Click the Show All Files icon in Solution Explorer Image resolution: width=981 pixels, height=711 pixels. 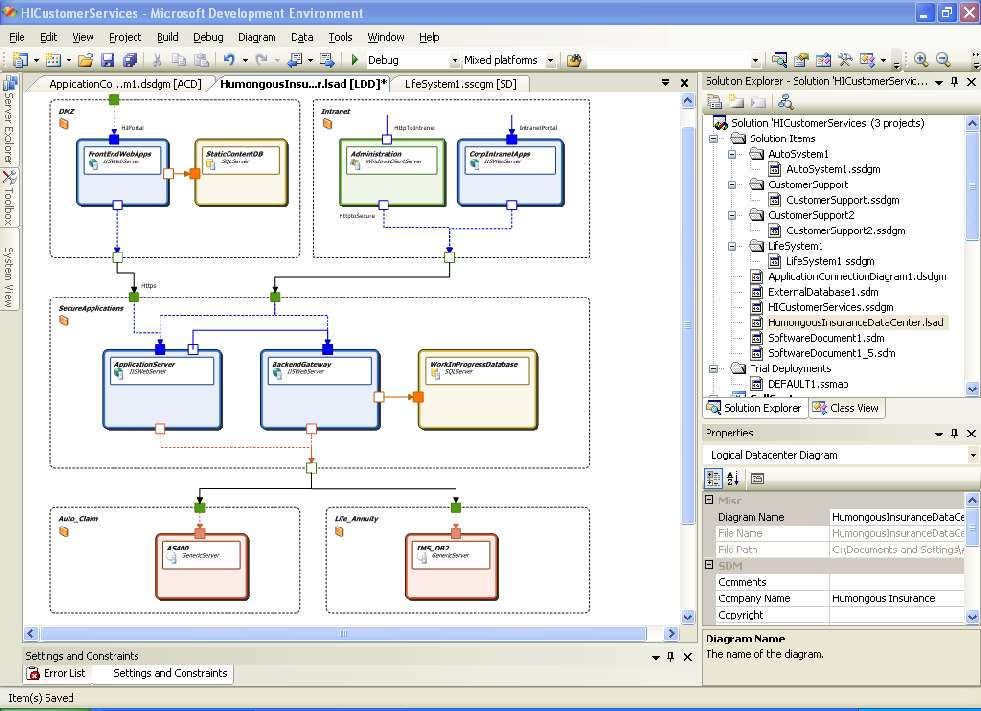point(736,102)
